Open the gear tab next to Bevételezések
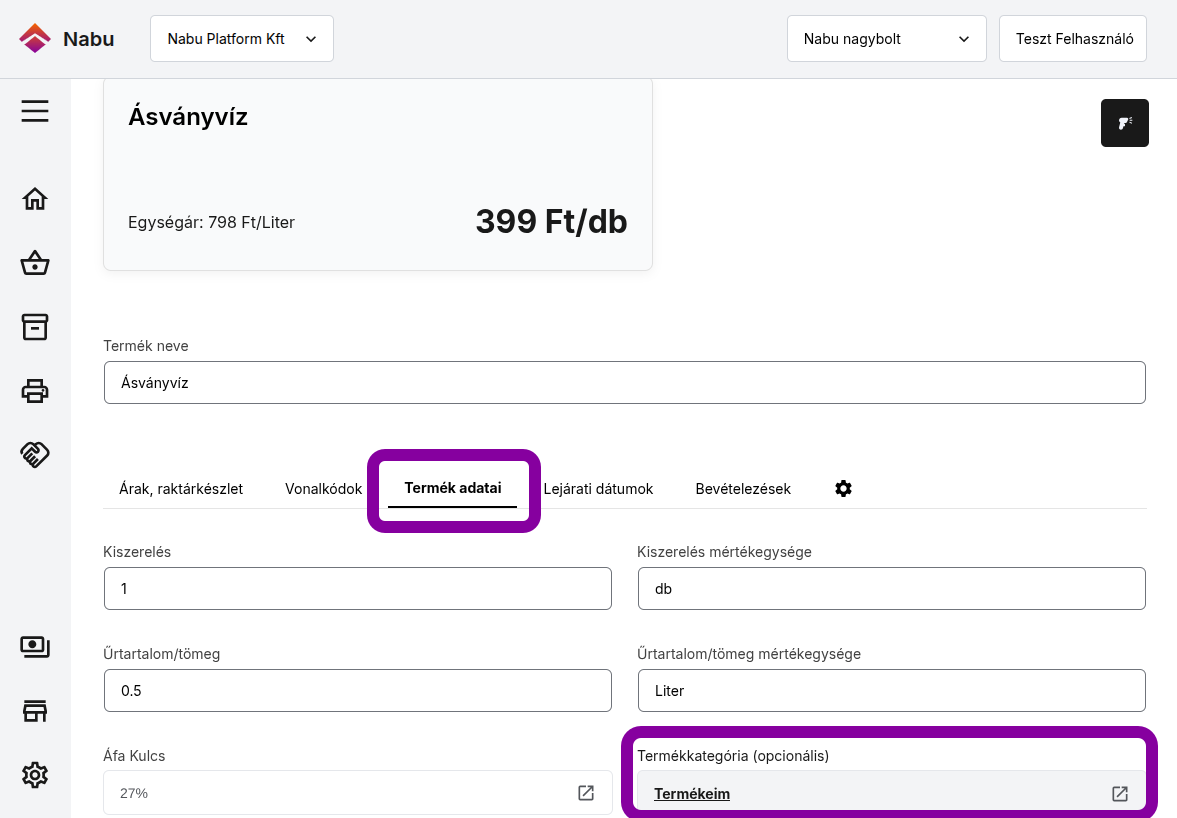 [843, 489]
